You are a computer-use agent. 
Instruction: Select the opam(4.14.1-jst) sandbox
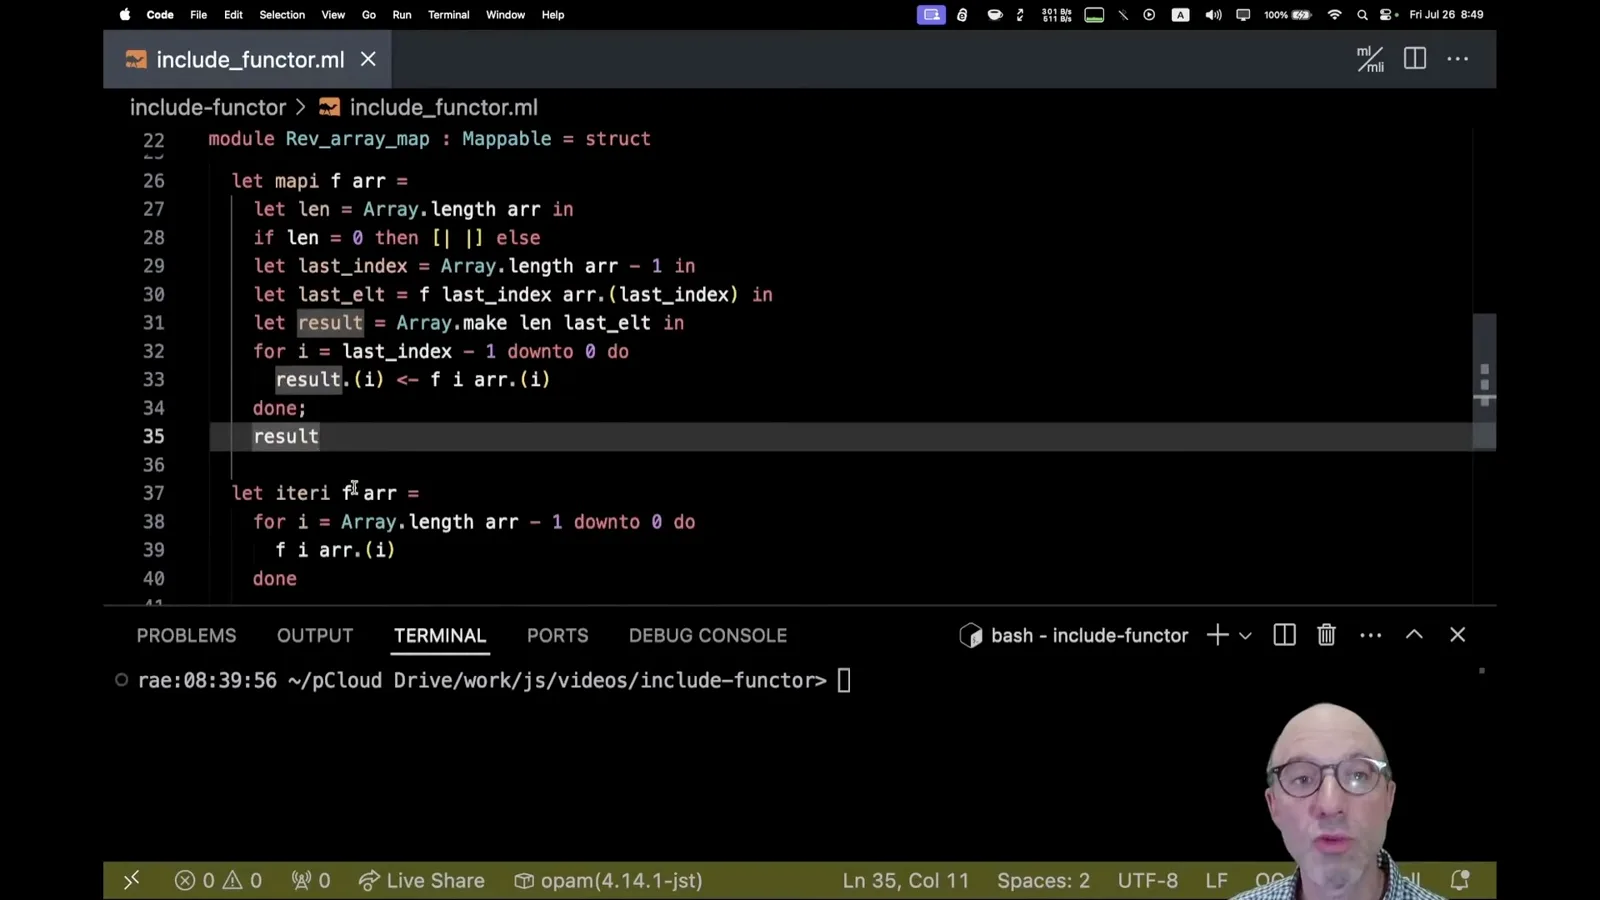click(608, 880)
